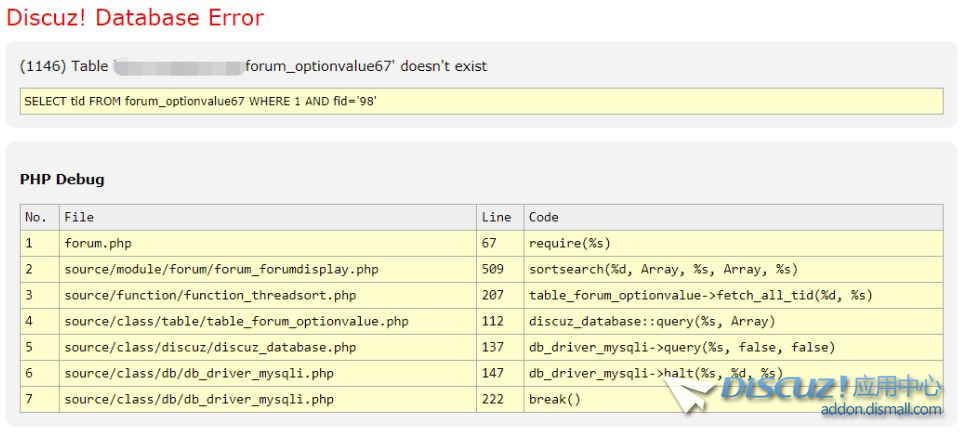Viewport: 960px width, 435px height.
Task: Click line number 509 cell
Action: [x=493, y=269]
